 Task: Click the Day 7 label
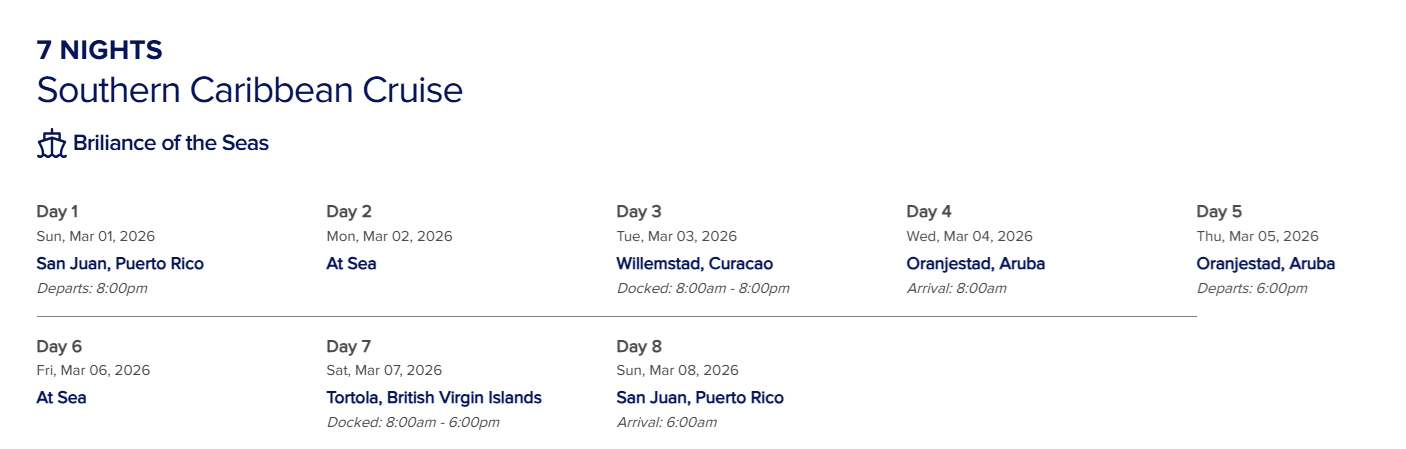349,346
